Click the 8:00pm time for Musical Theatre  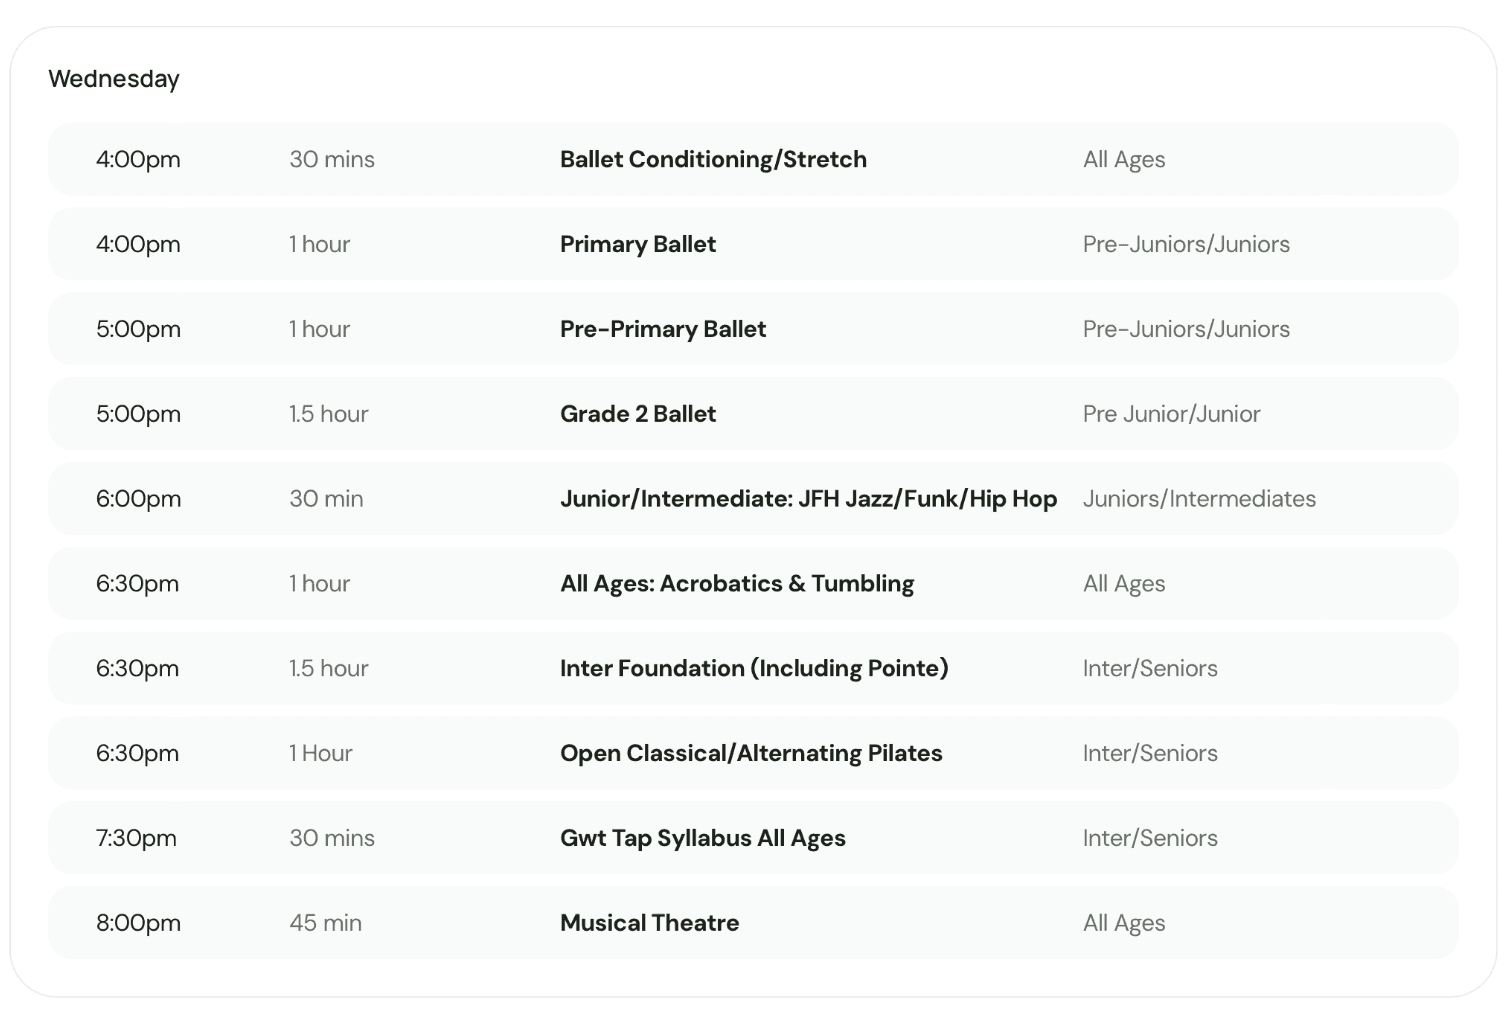138,923
